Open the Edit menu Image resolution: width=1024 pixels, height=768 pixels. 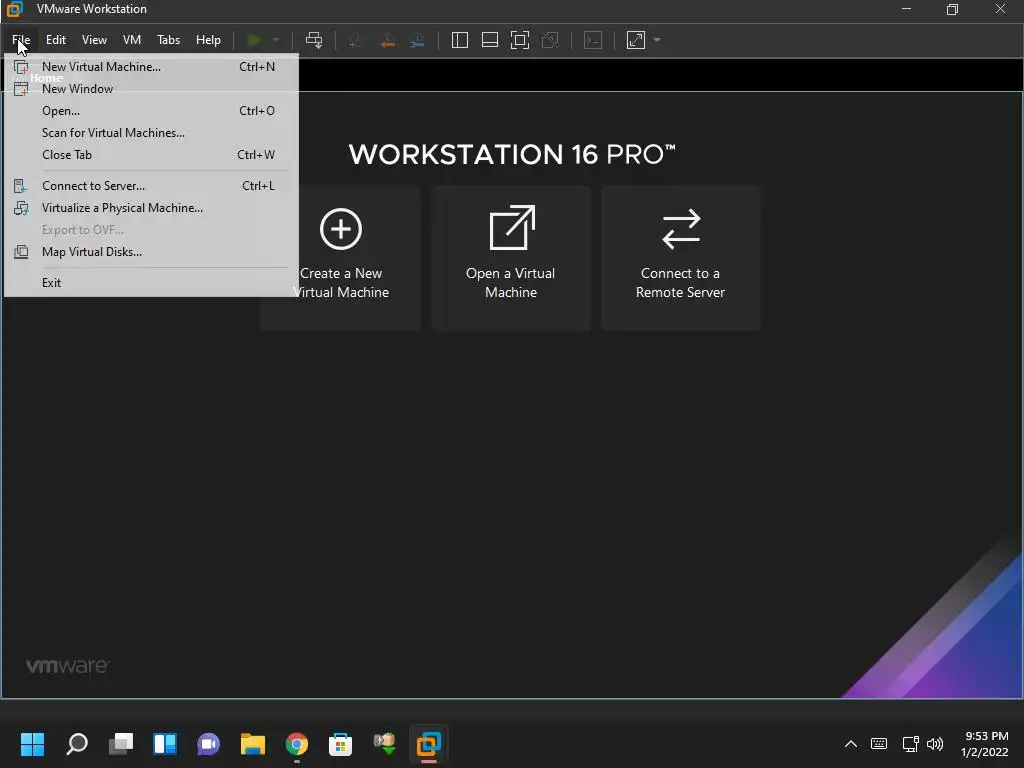tap(56, 40)
